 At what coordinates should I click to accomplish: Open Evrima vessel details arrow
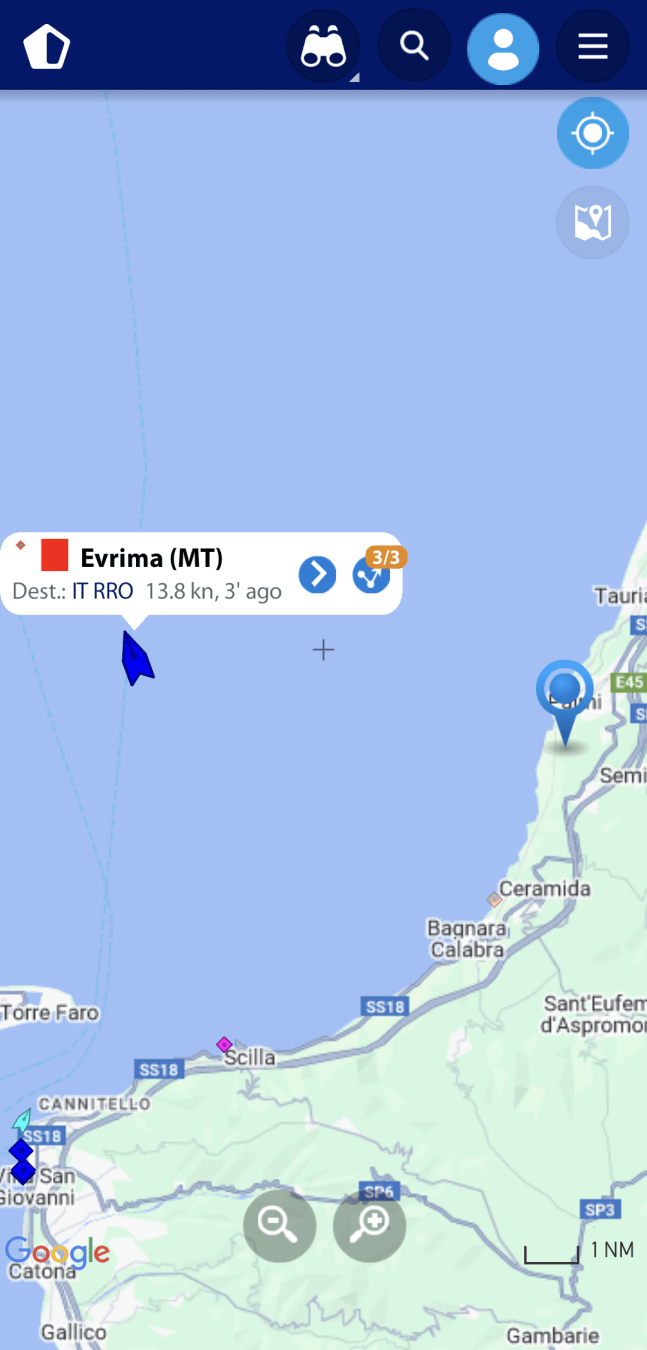[317, 575]
